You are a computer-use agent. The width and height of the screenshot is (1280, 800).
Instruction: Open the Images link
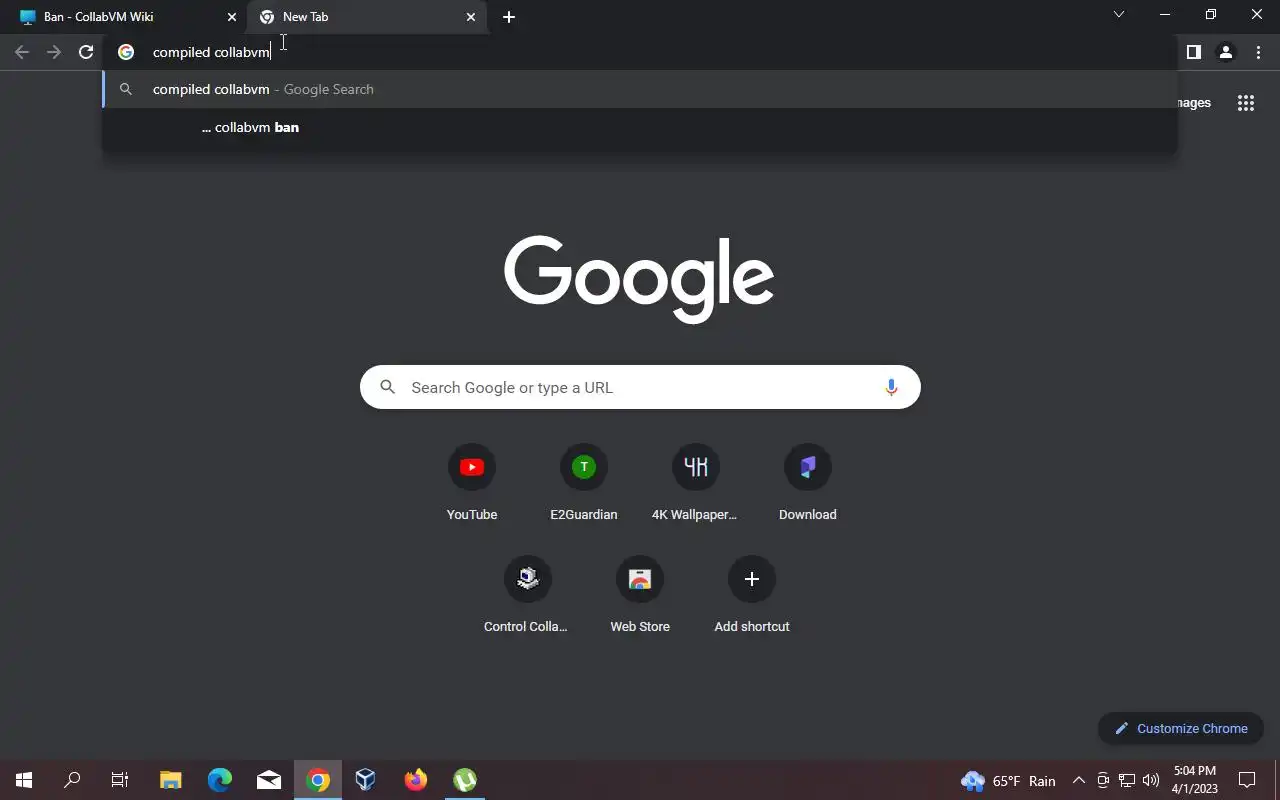(1194, 103)
